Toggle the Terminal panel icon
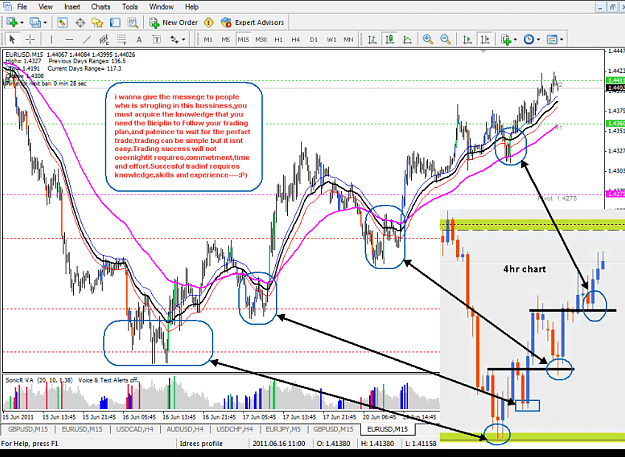 point(115,23)
